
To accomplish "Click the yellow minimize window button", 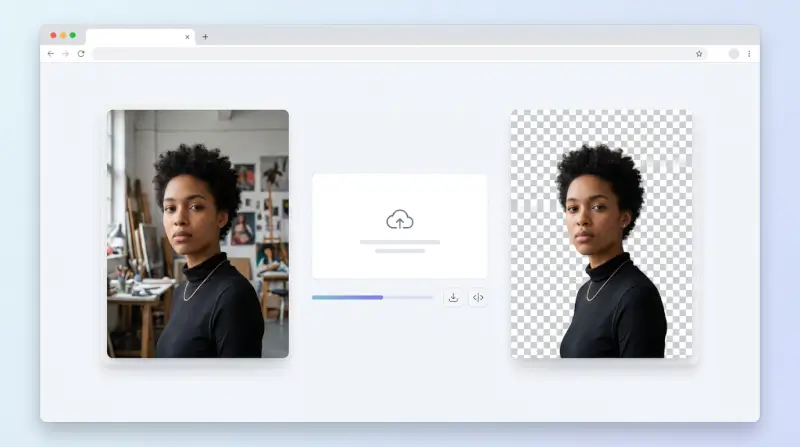I will (x=63, y=35).
